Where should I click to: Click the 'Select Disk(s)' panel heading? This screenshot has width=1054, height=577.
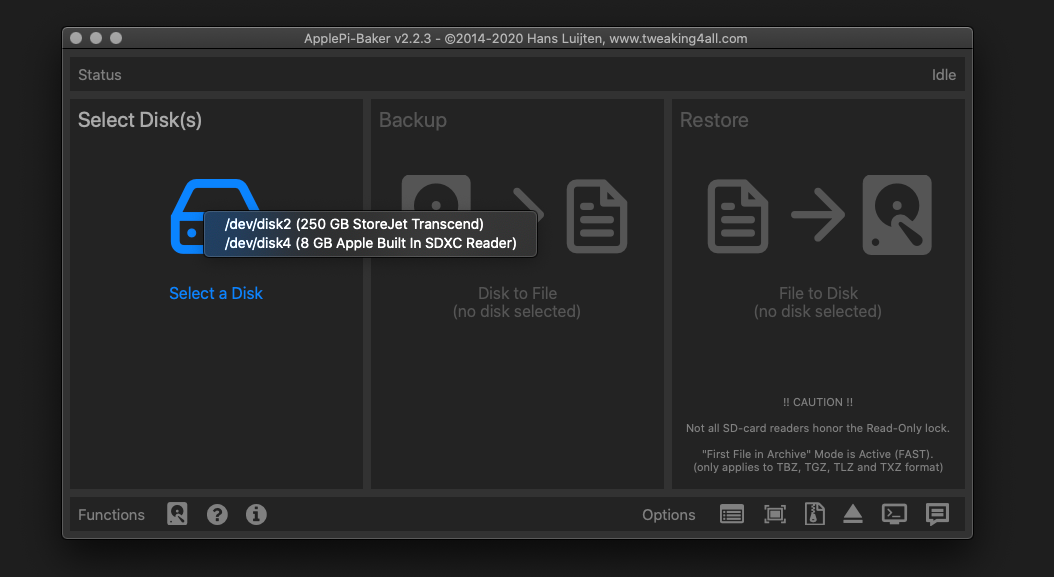[x=140, y=120]
